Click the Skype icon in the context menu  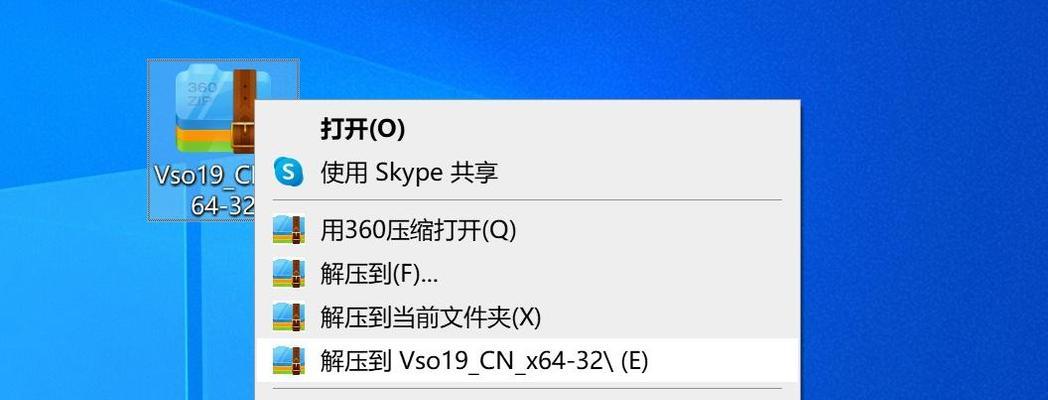tap(288, 172)
